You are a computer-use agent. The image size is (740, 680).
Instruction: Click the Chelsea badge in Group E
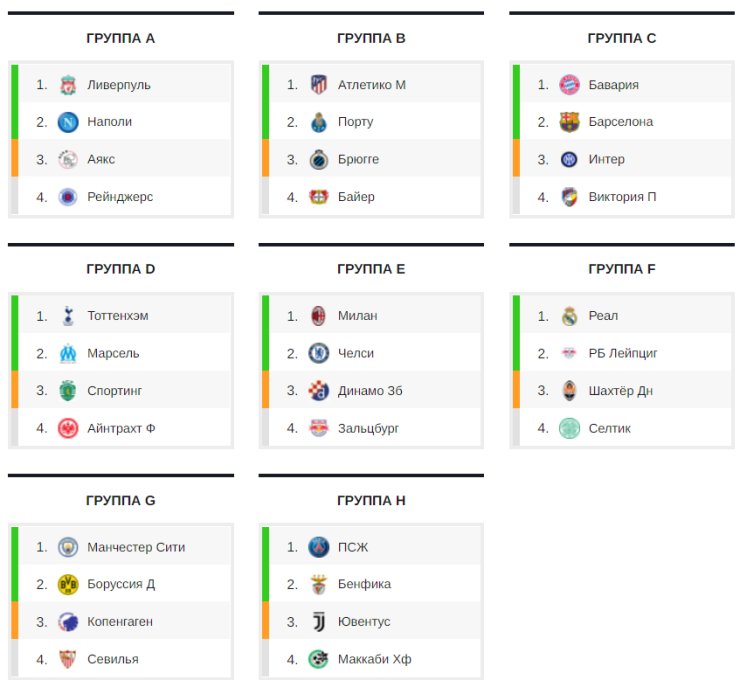[319, 353]
